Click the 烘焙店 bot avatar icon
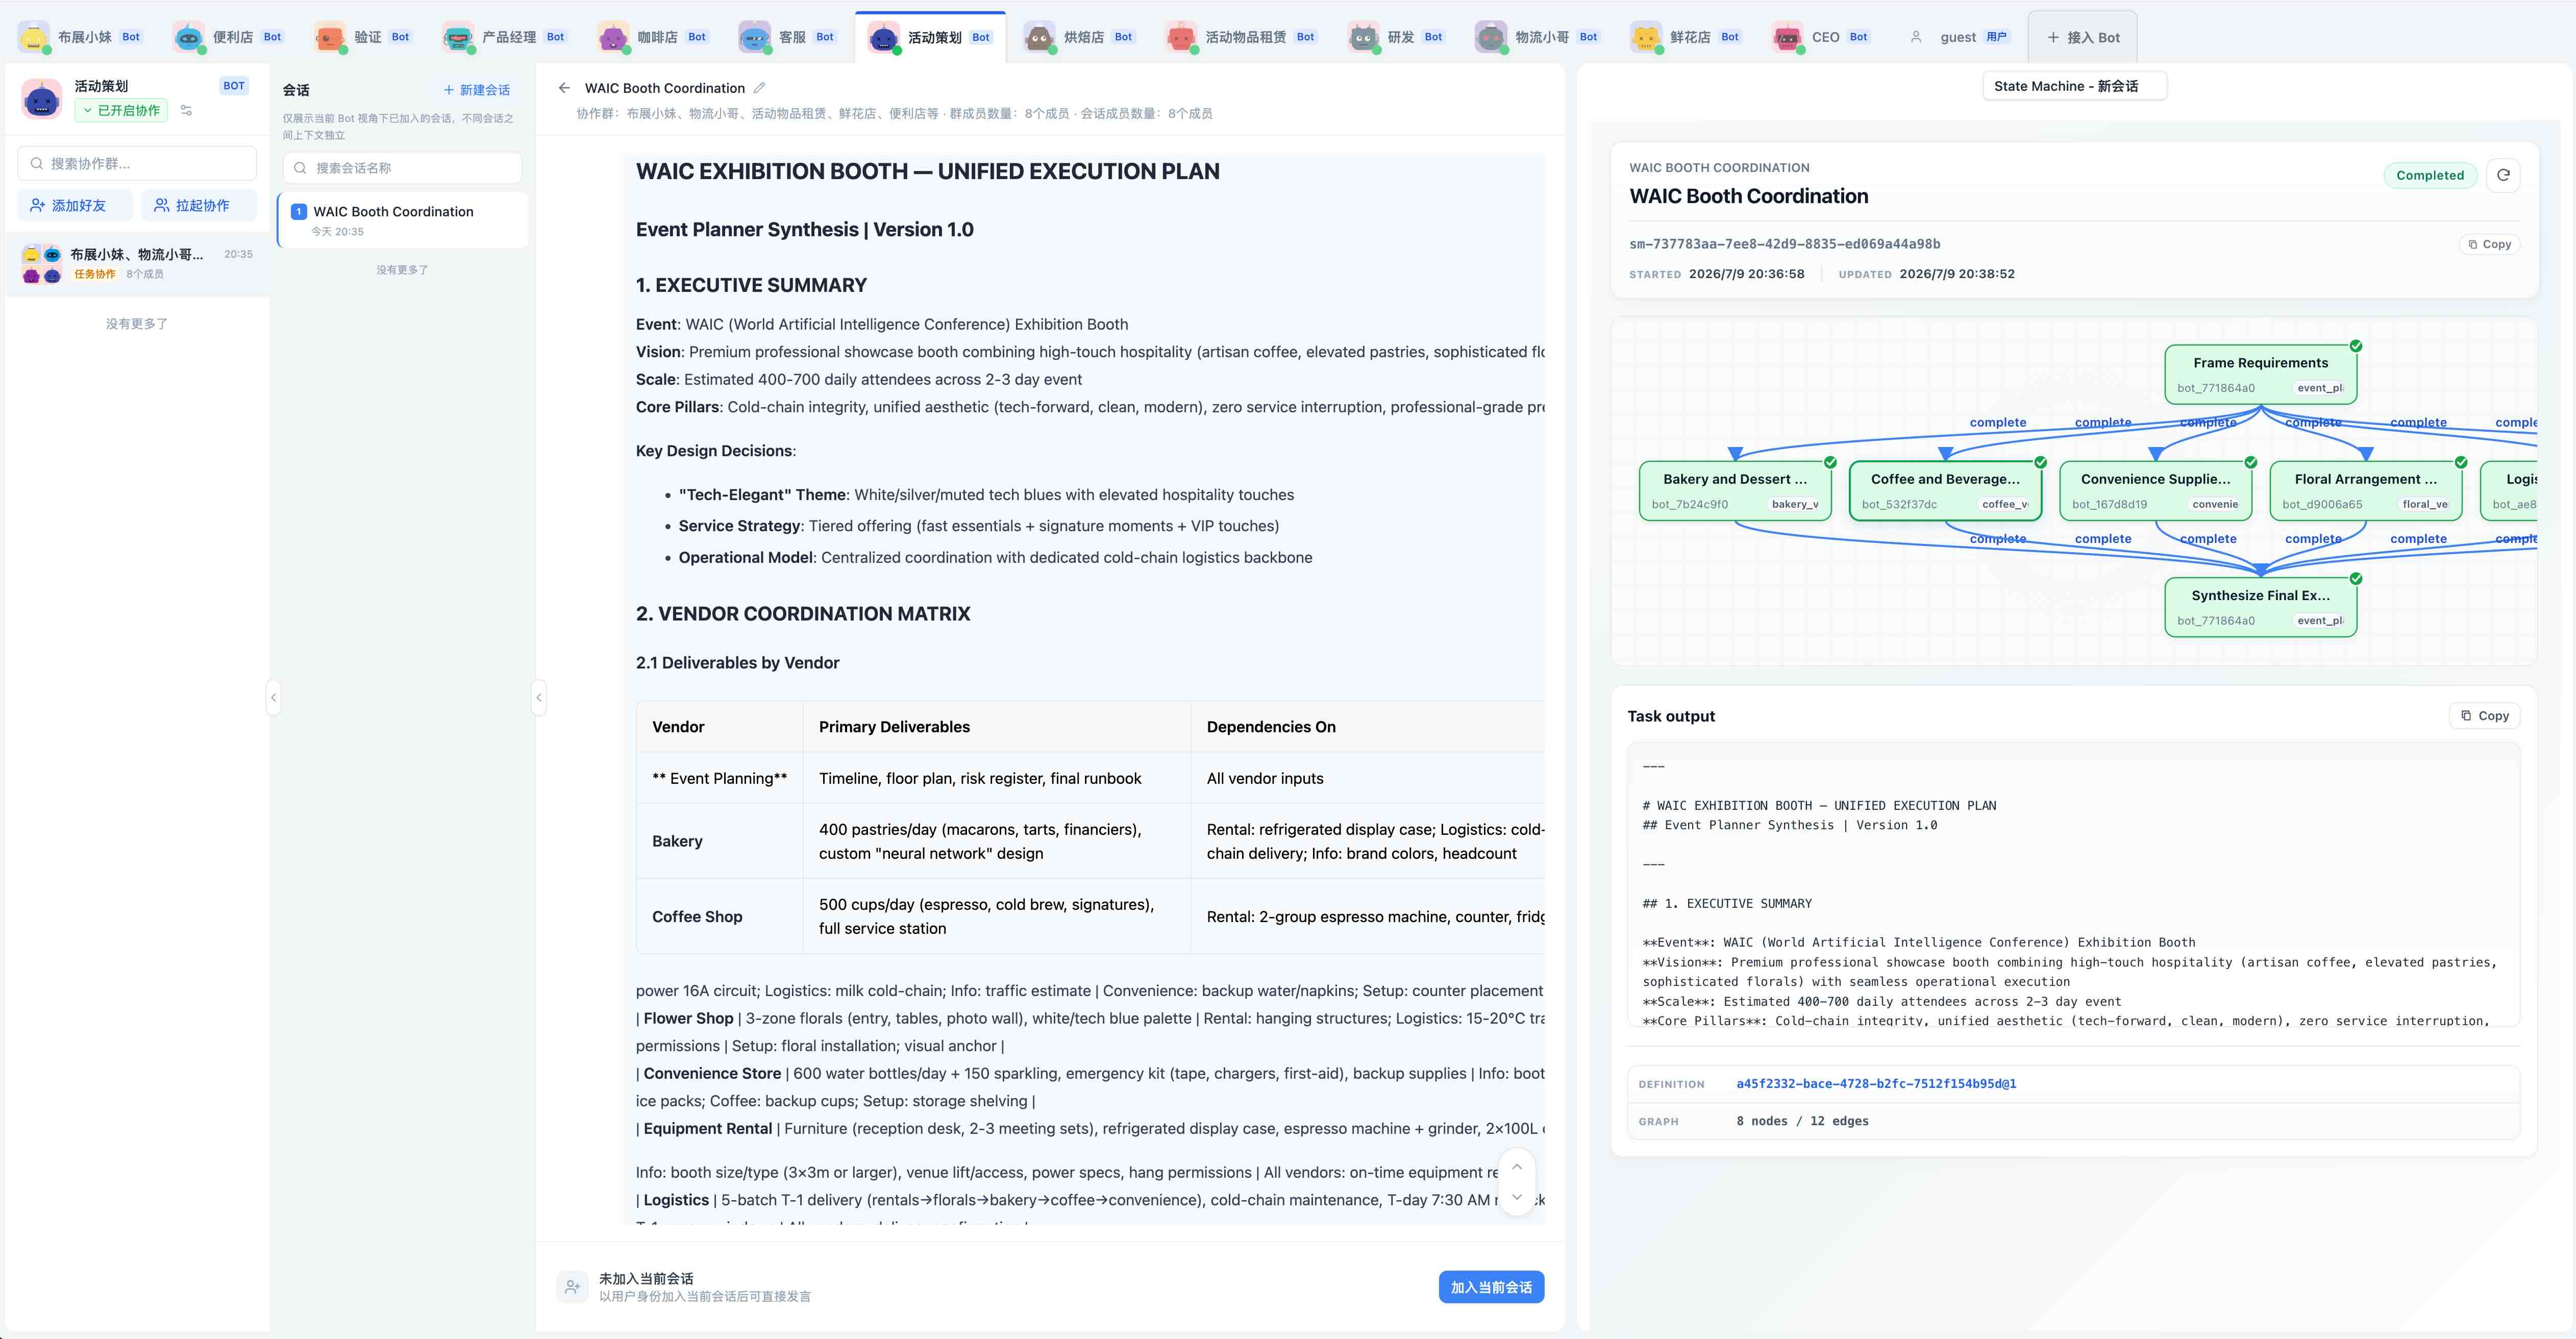The image size is (2576, 1339). tap(1040, 37)
